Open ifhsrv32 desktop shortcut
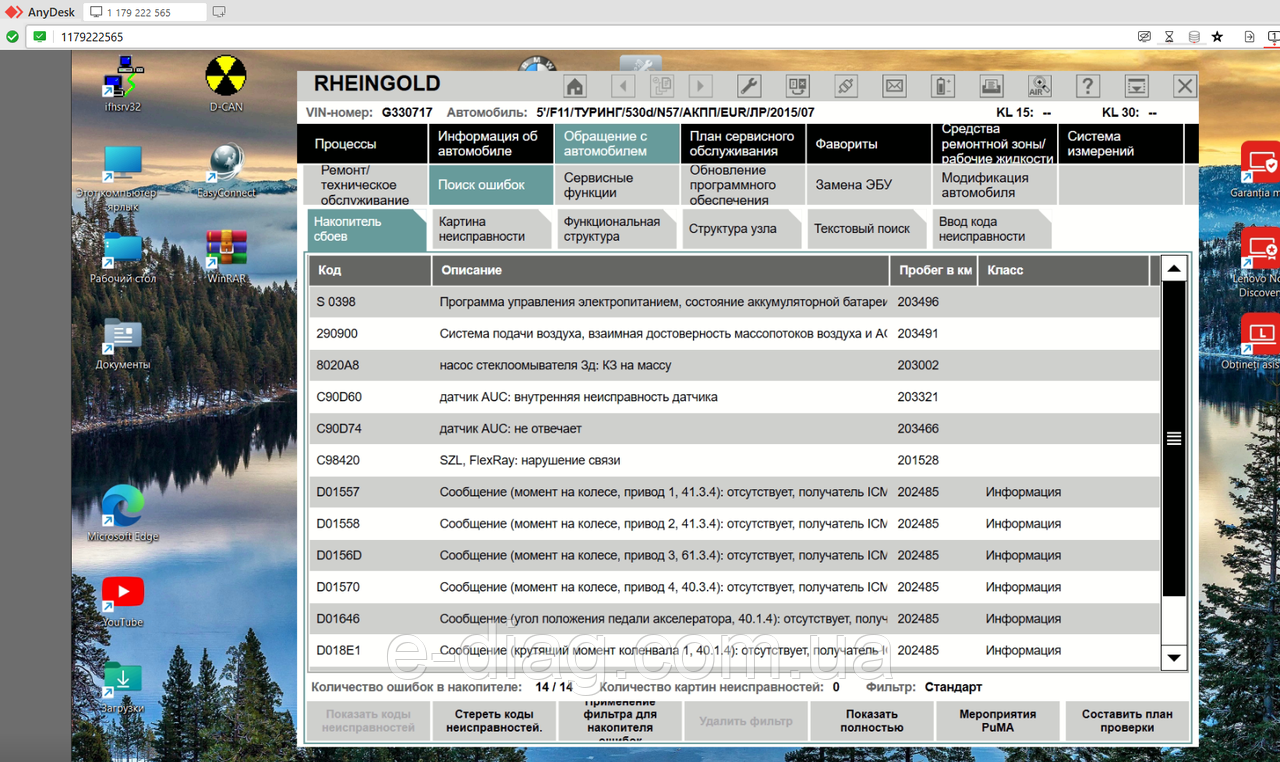Screen dimensions: 1280x762 click(x=123, y=84)
